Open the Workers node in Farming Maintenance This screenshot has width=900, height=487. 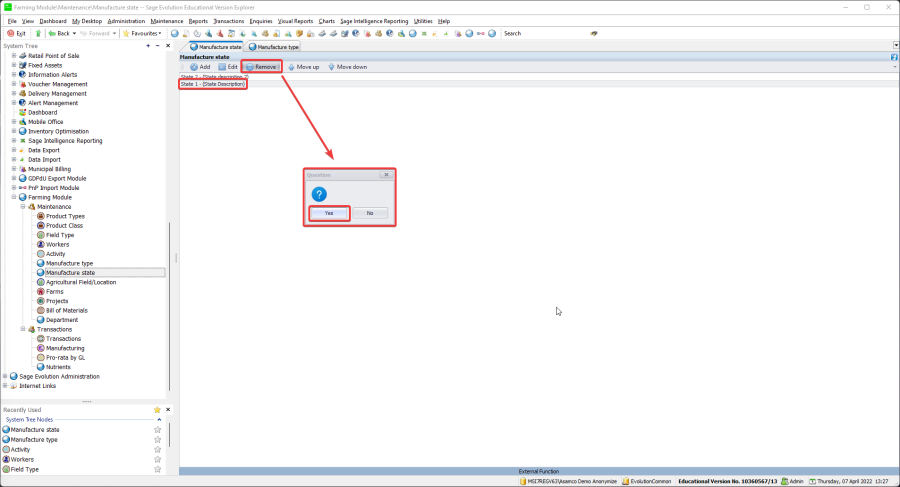[x=57, y=244]
